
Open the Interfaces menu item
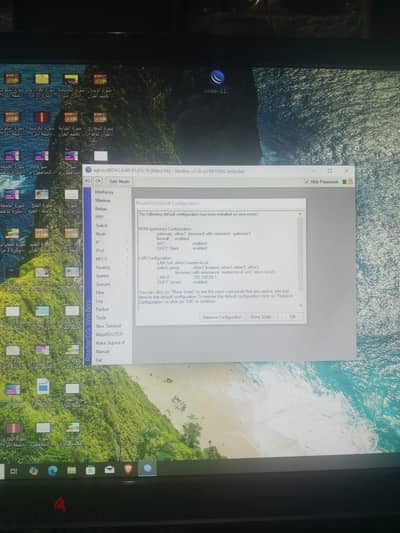[x=104, y=192]
